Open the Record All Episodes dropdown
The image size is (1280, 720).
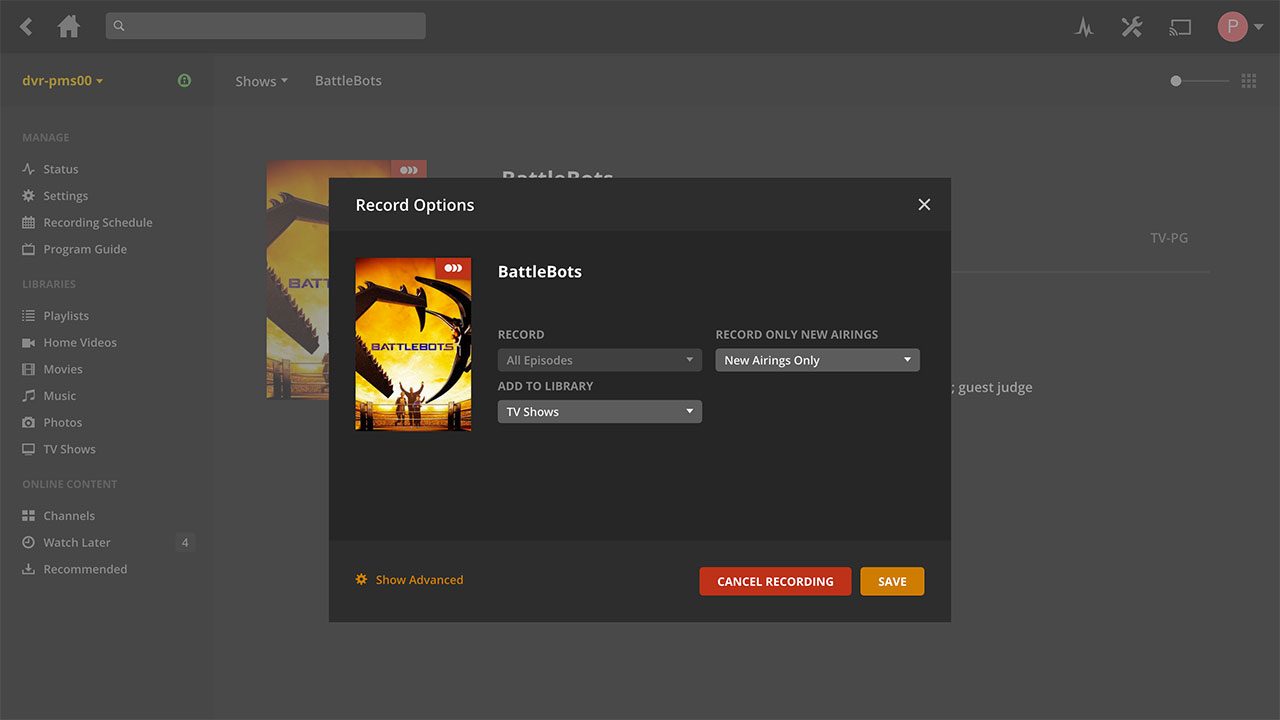coord(600,360)
